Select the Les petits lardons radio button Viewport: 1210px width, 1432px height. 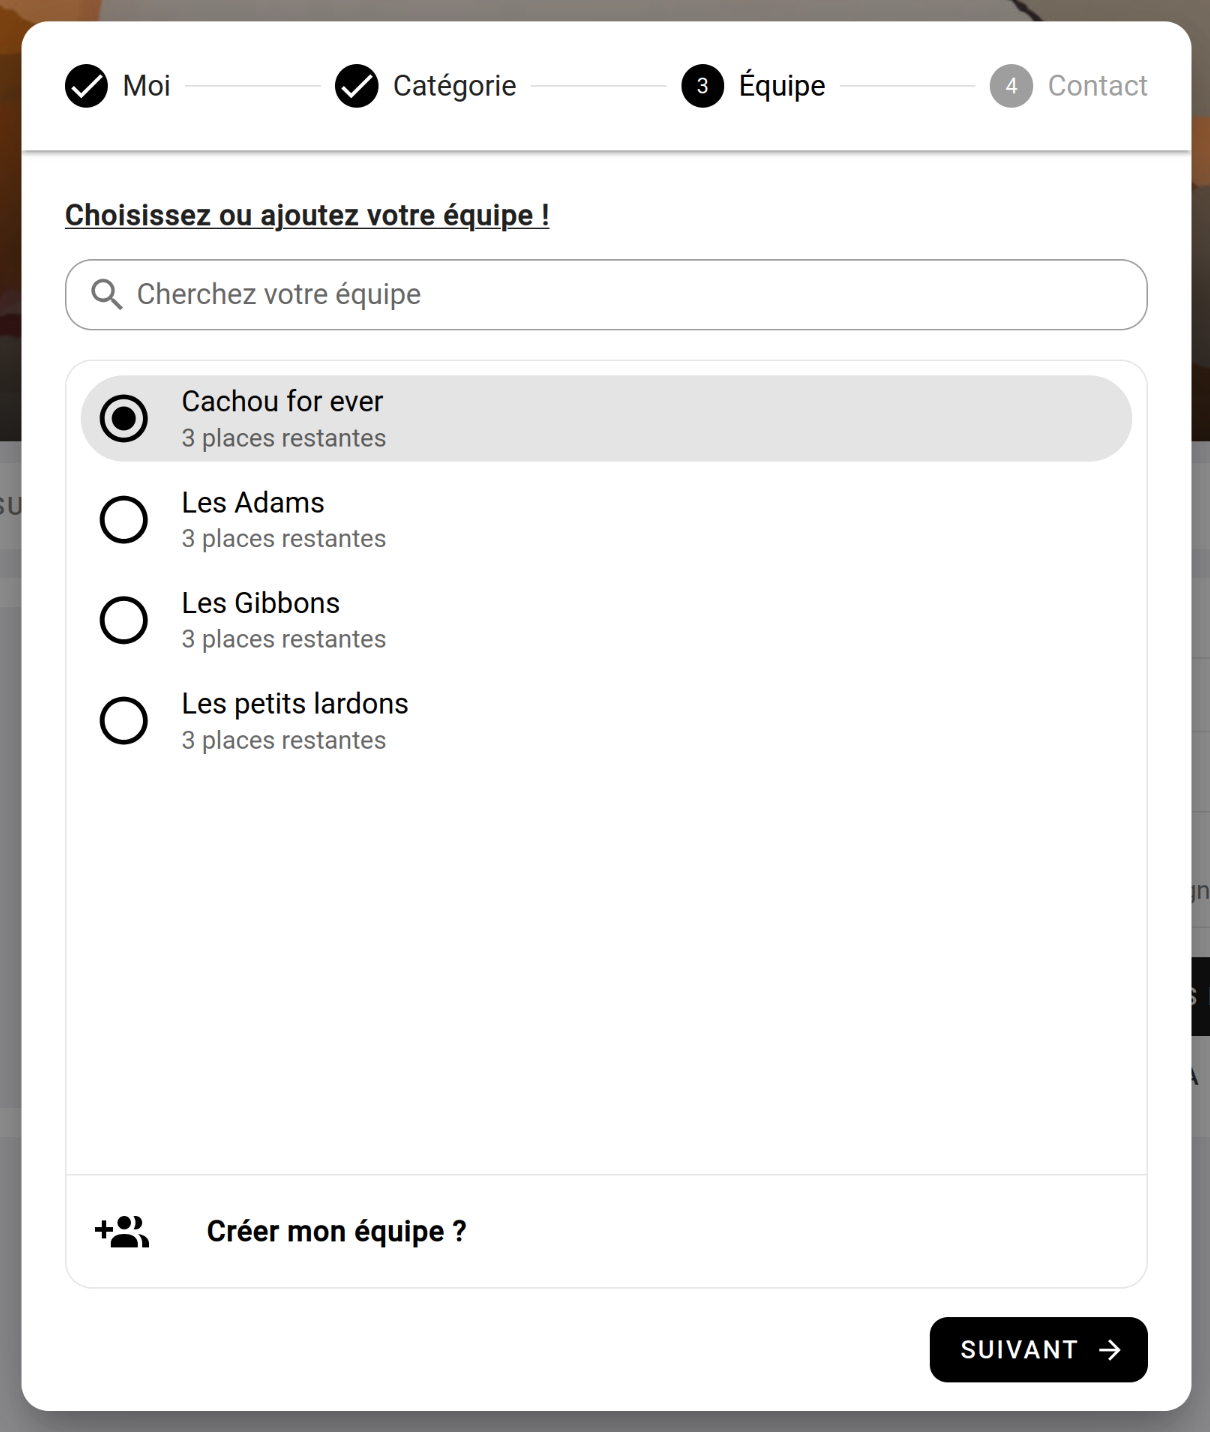click(x=124, y=720)
